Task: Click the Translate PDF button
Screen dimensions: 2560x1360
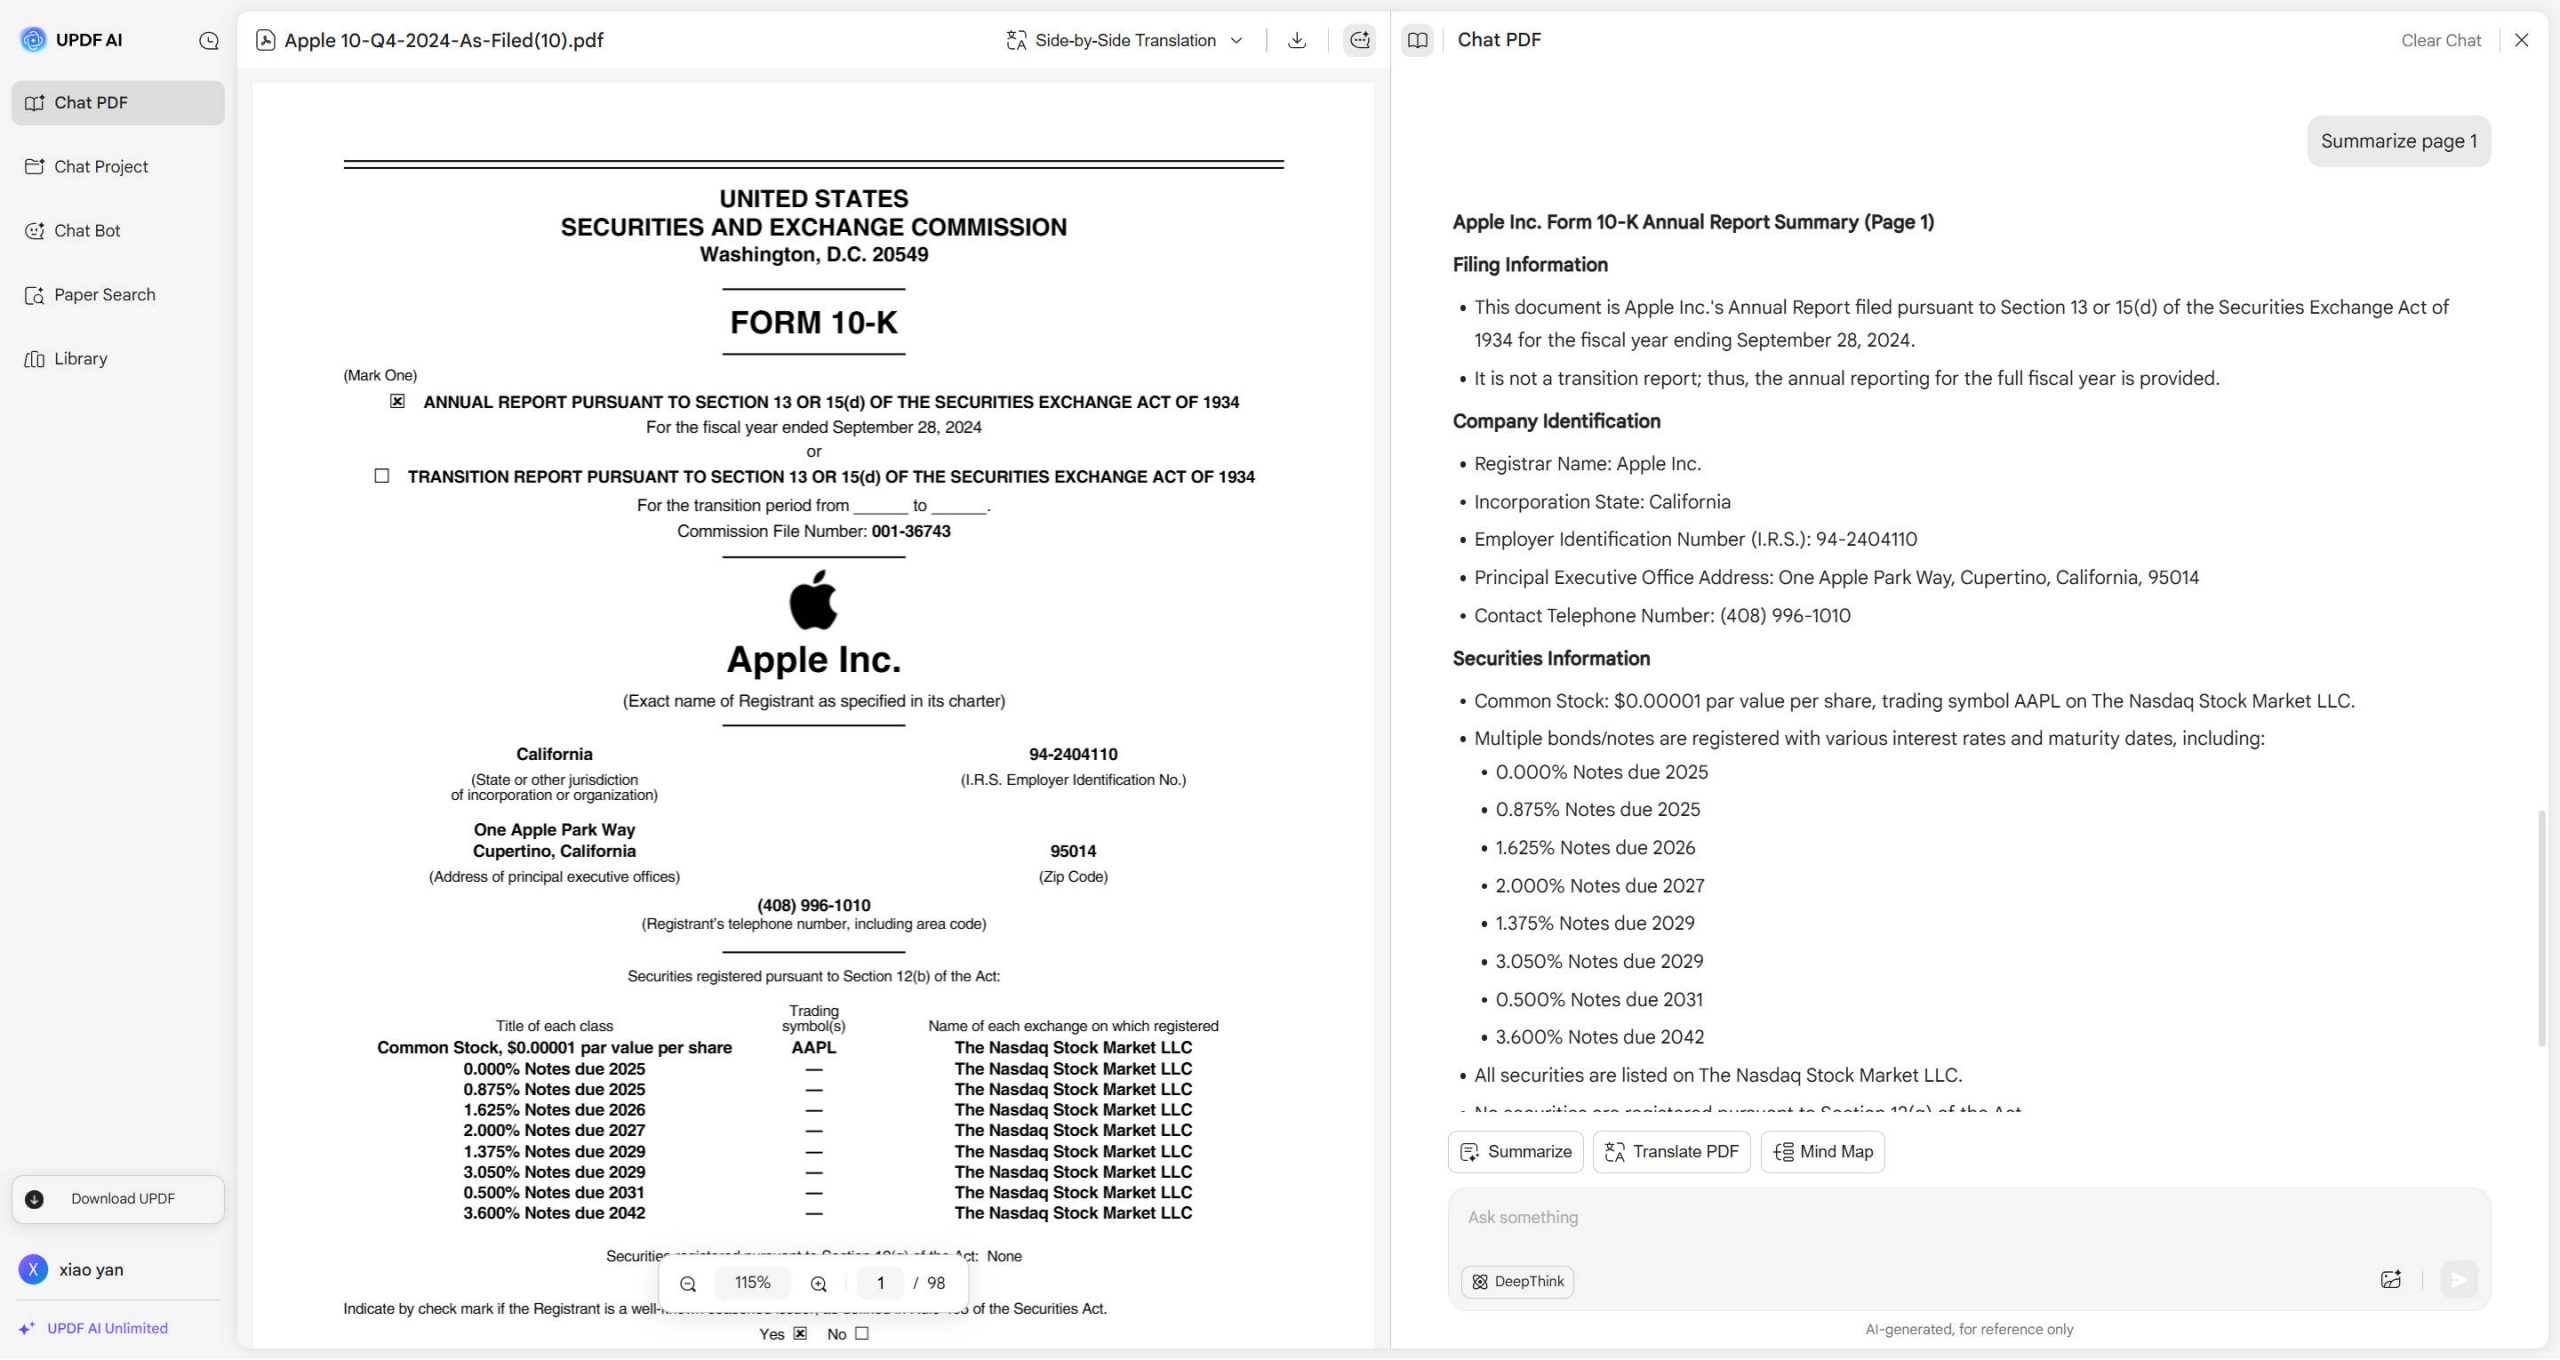Action: pyautogui.click(x=1672, y=1152)
